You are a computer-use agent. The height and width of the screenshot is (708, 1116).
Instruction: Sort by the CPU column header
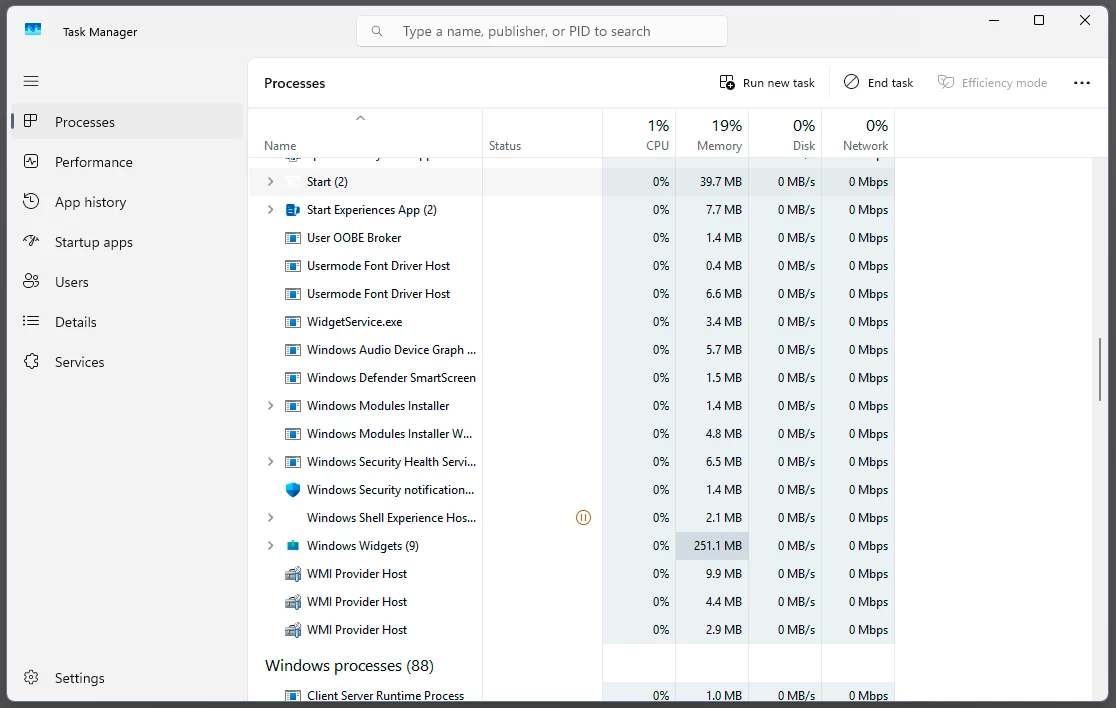click(x=639, y=133)
